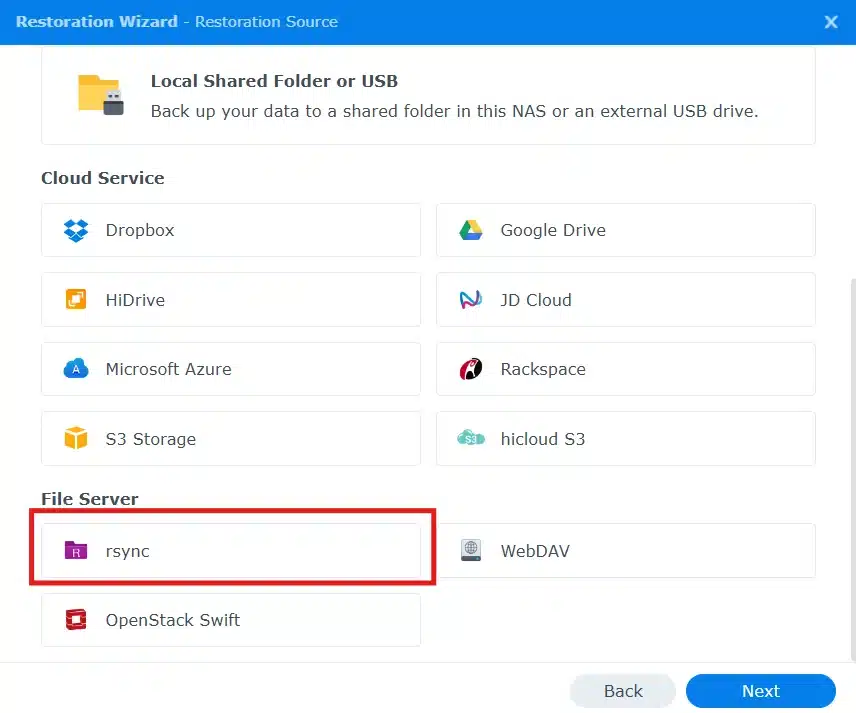The width and height of the screenshot is (856, 713).
Task: Select Microsoft Azure cloud service
Action: click(230, 369)
